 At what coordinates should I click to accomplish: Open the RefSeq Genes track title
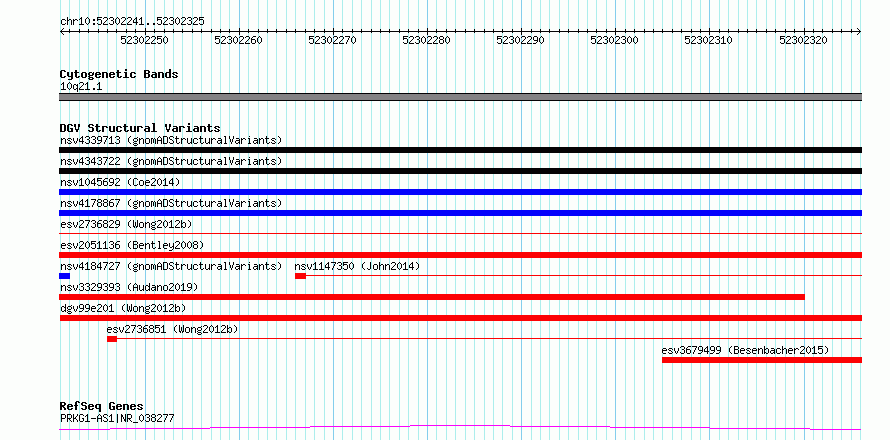click(102, 407)
